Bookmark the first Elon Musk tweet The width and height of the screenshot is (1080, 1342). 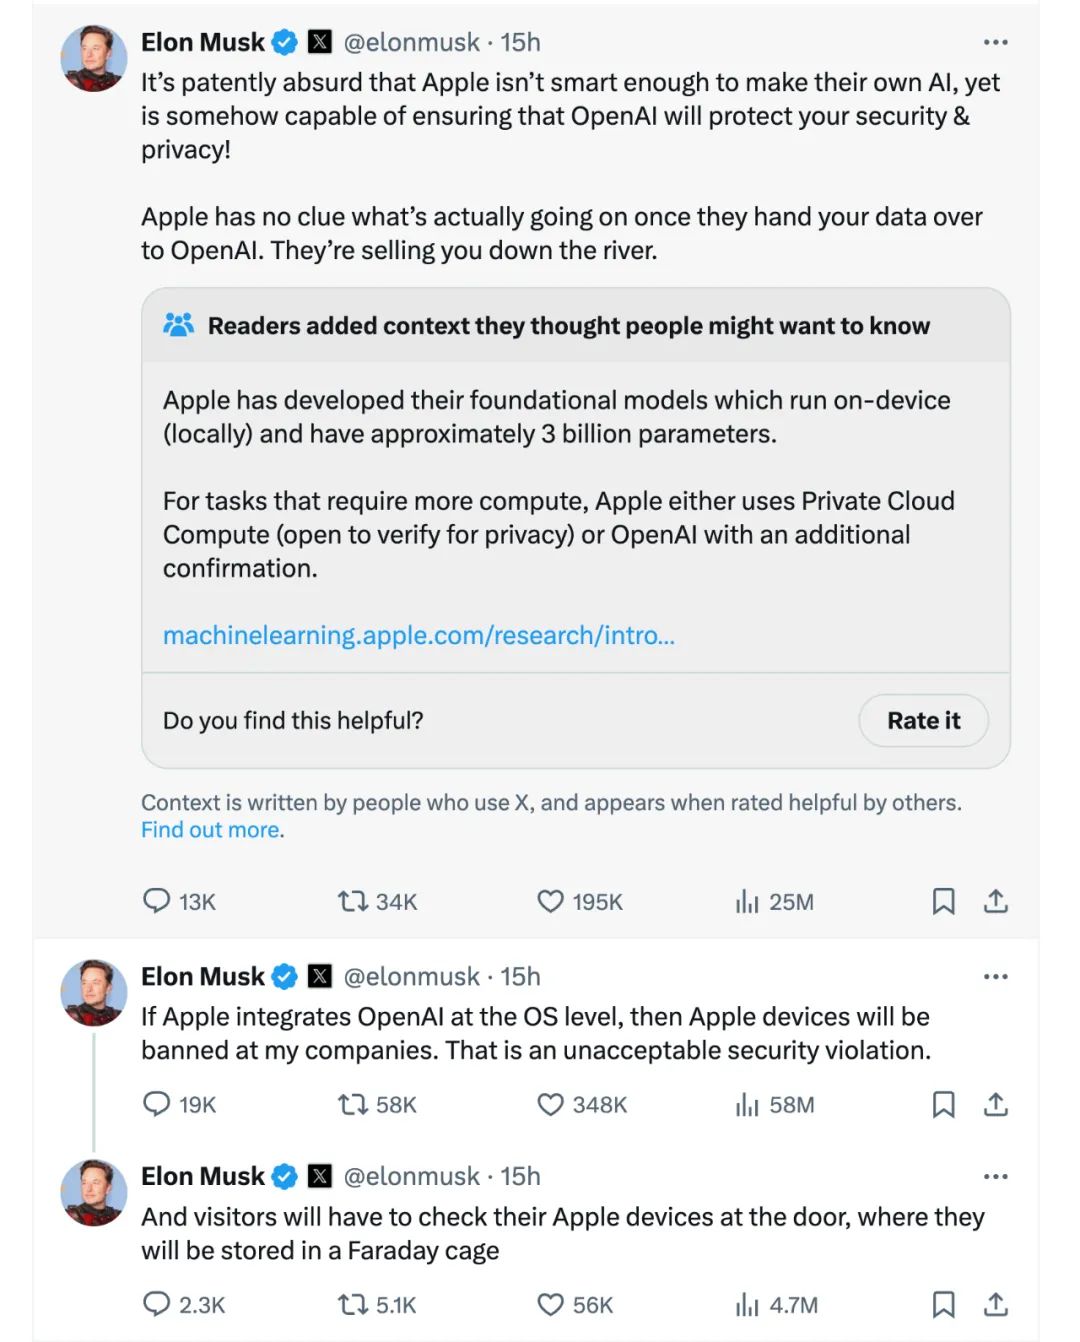pyautogui.click(x=943, y=901)
